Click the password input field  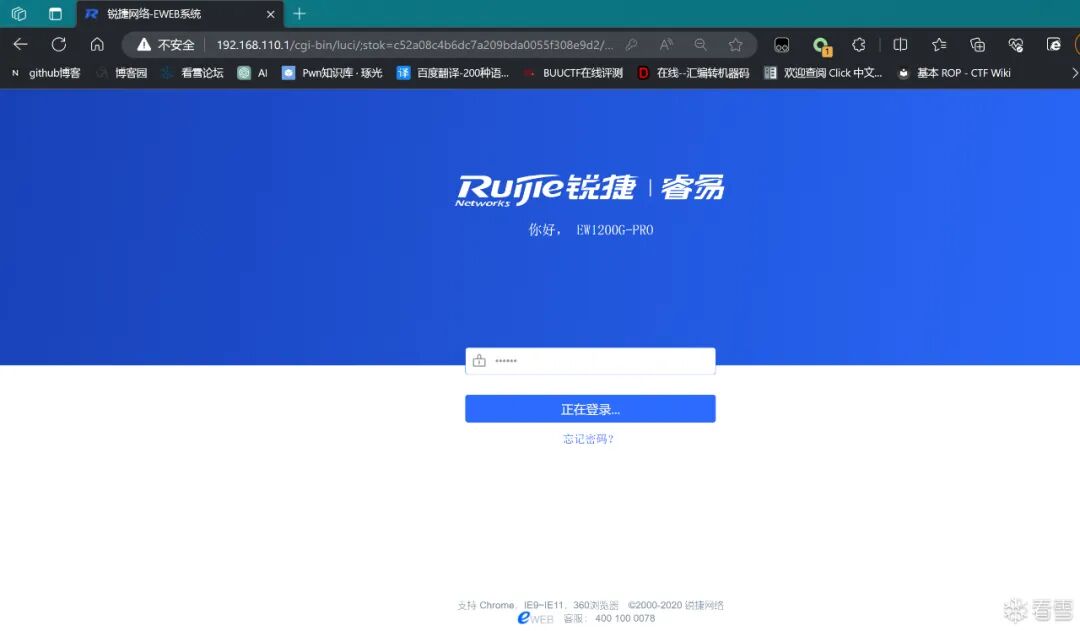590,361
